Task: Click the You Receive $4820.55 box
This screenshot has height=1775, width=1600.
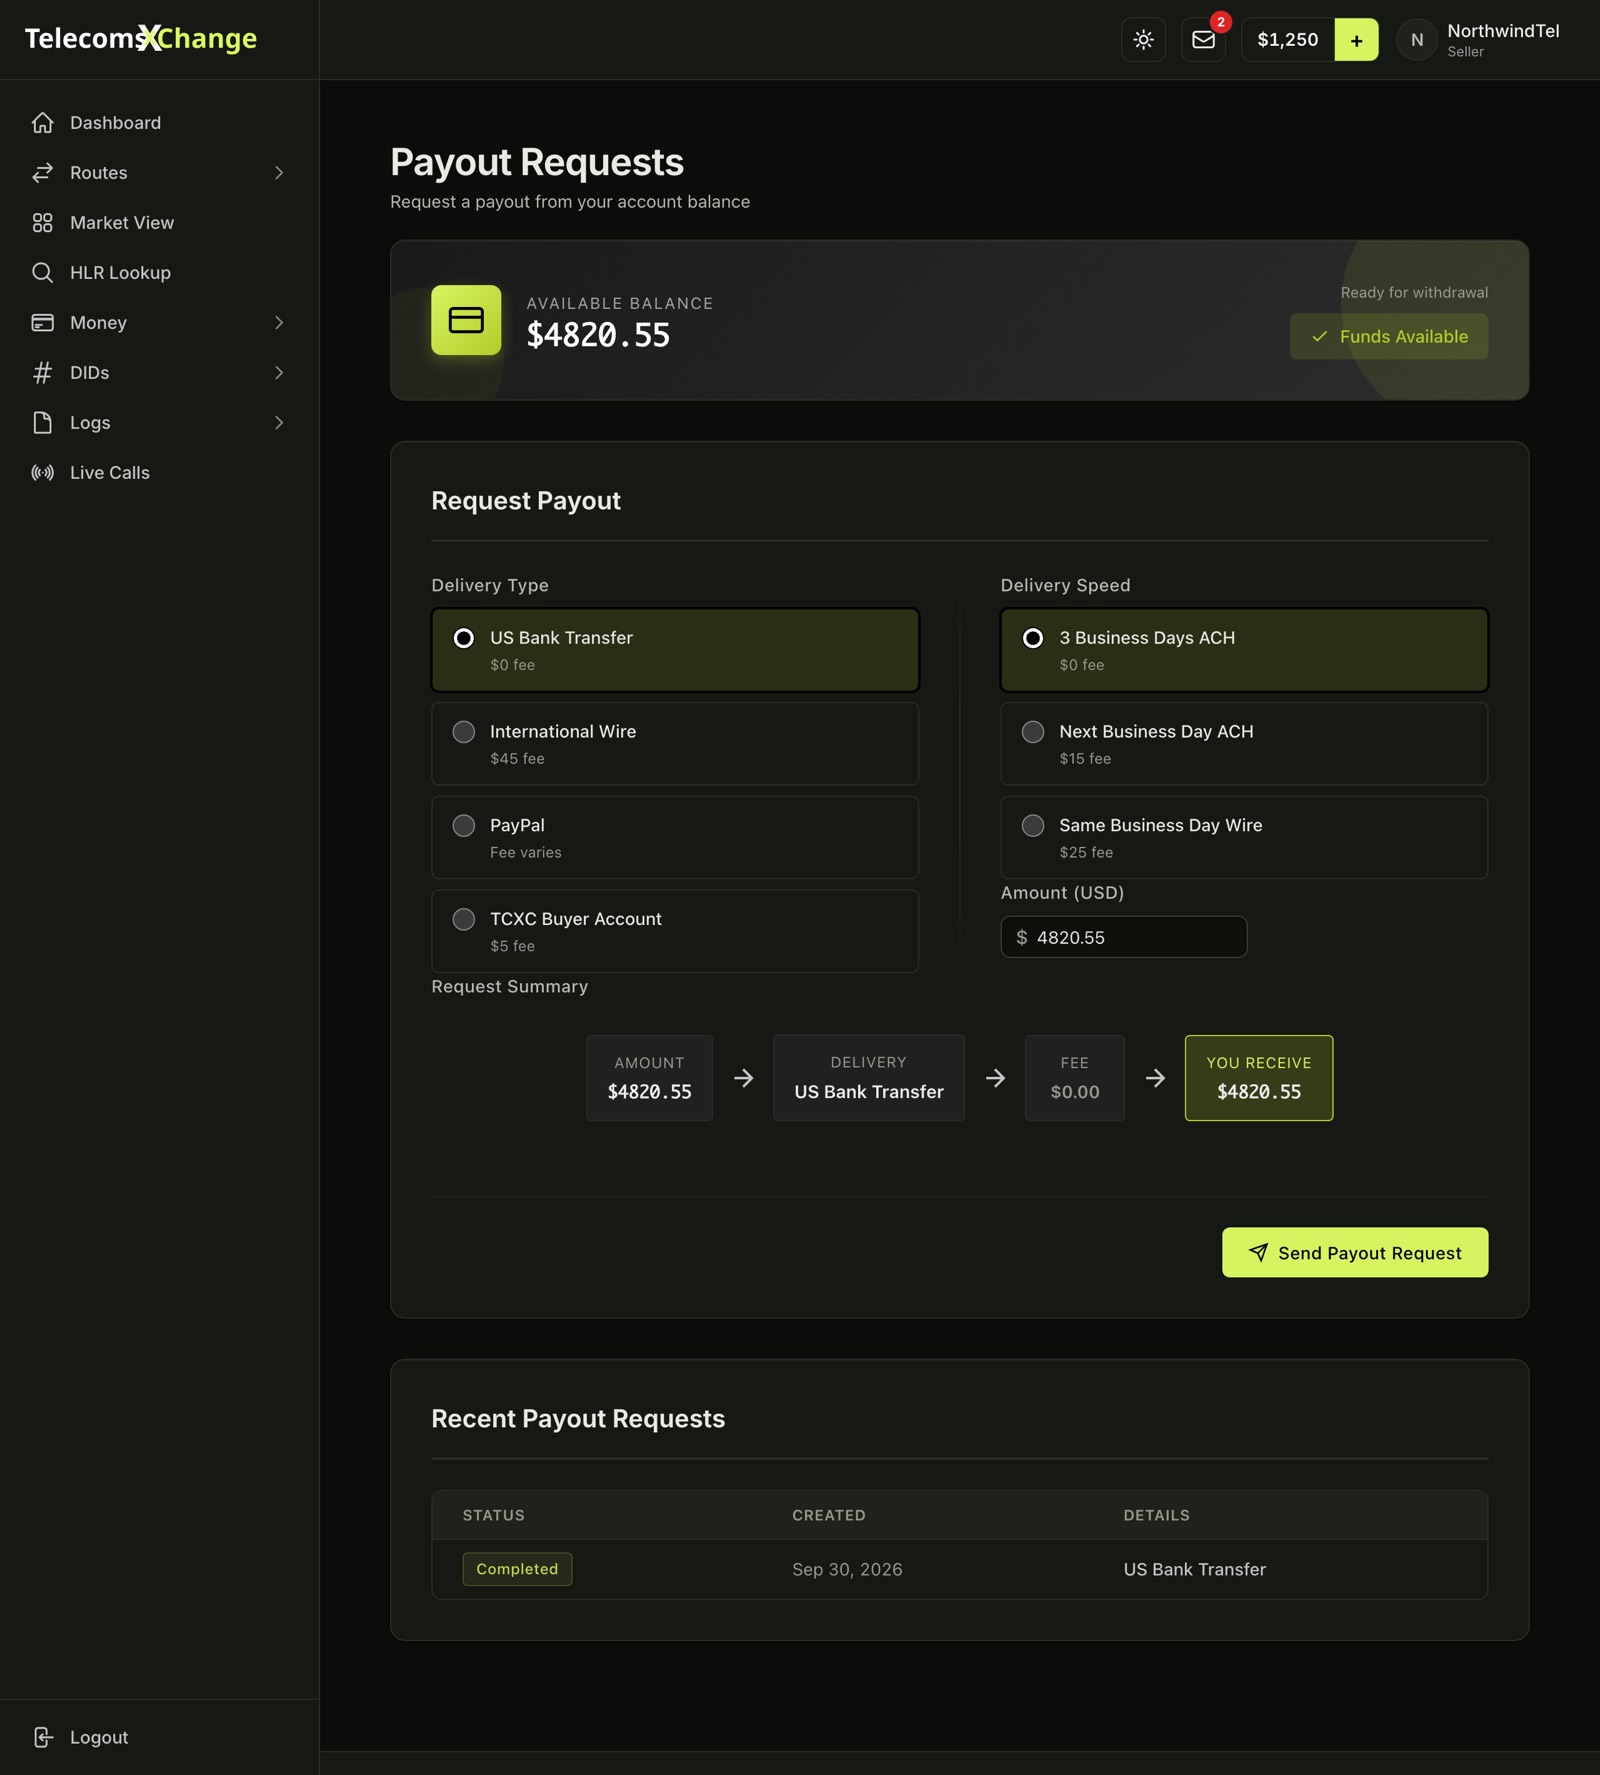Action: pos(1258,1078)
